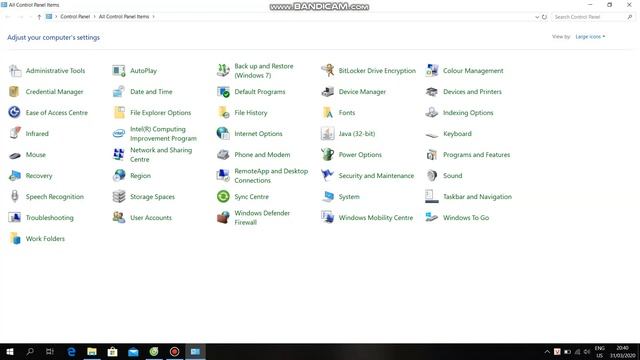Open Task View in the taskbar
This screenshot has width=640, height=360.
[50, 351]
